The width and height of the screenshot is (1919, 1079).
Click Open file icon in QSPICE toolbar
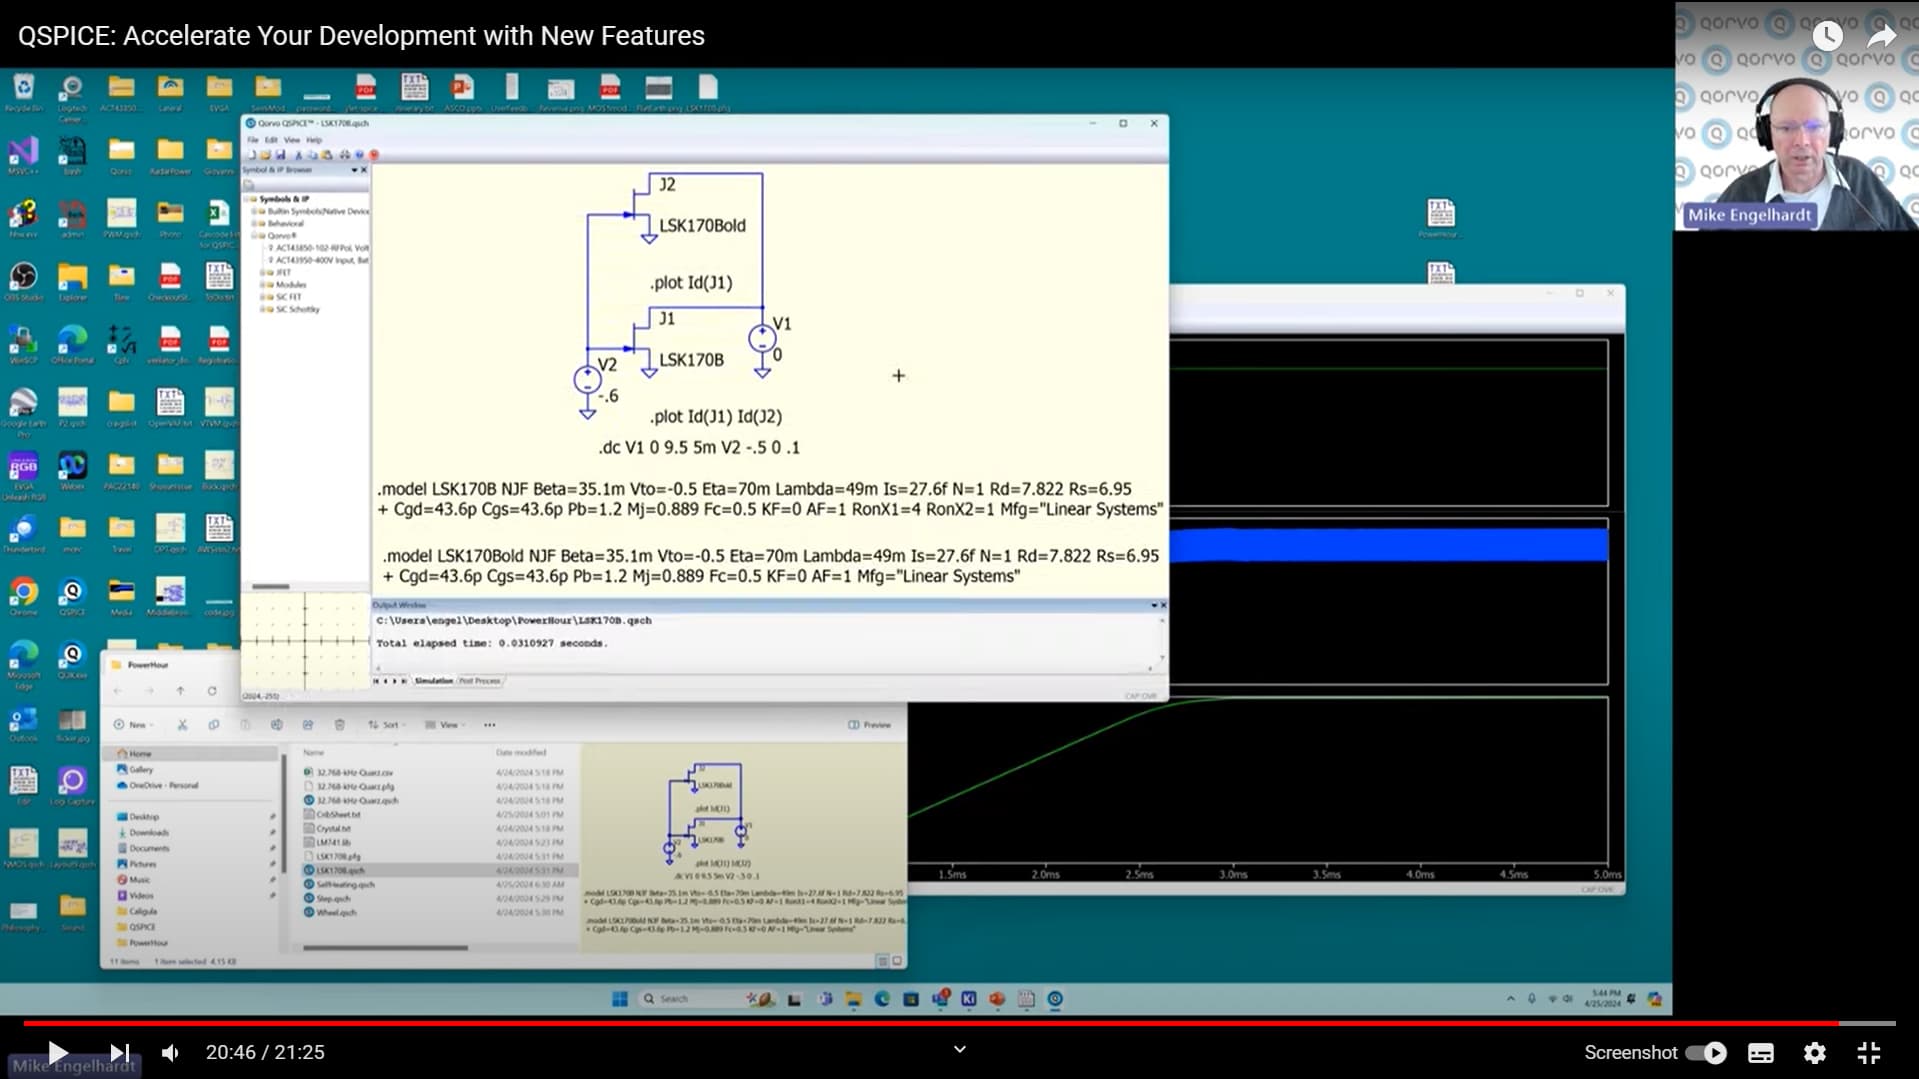[265, 155]
